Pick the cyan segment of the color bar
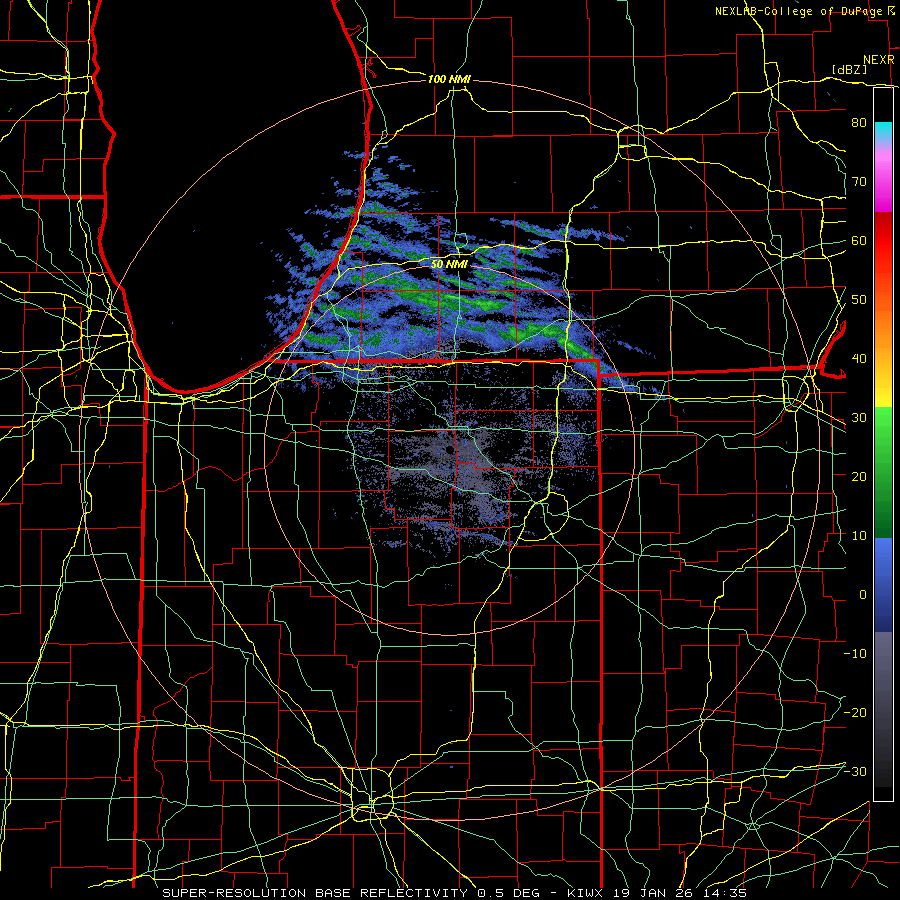The width and height of the screenshot is (900, 900). [883, 132]
